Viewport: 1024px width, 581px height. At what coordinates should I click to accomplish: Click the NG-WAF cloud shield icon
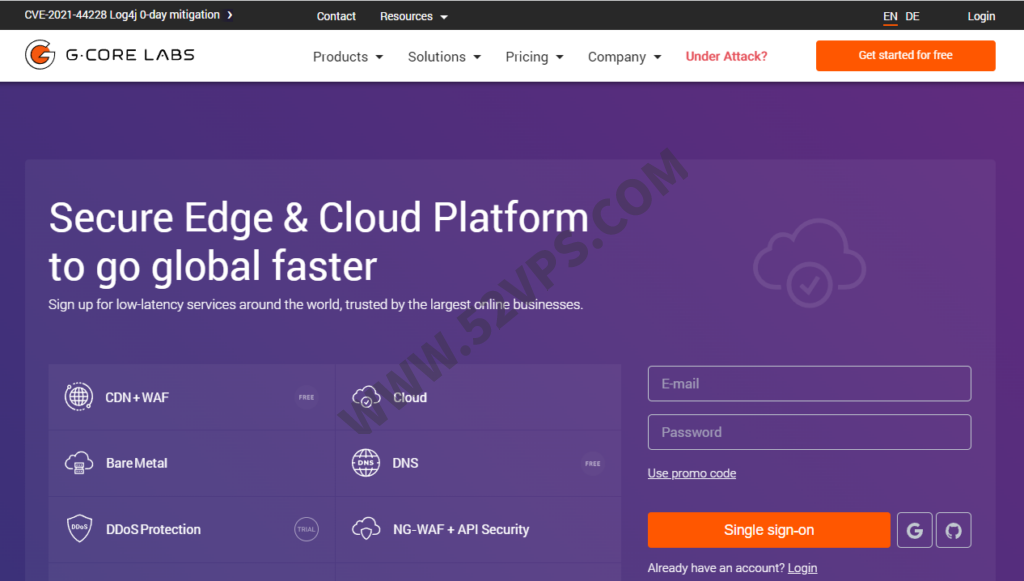point(366,529)
